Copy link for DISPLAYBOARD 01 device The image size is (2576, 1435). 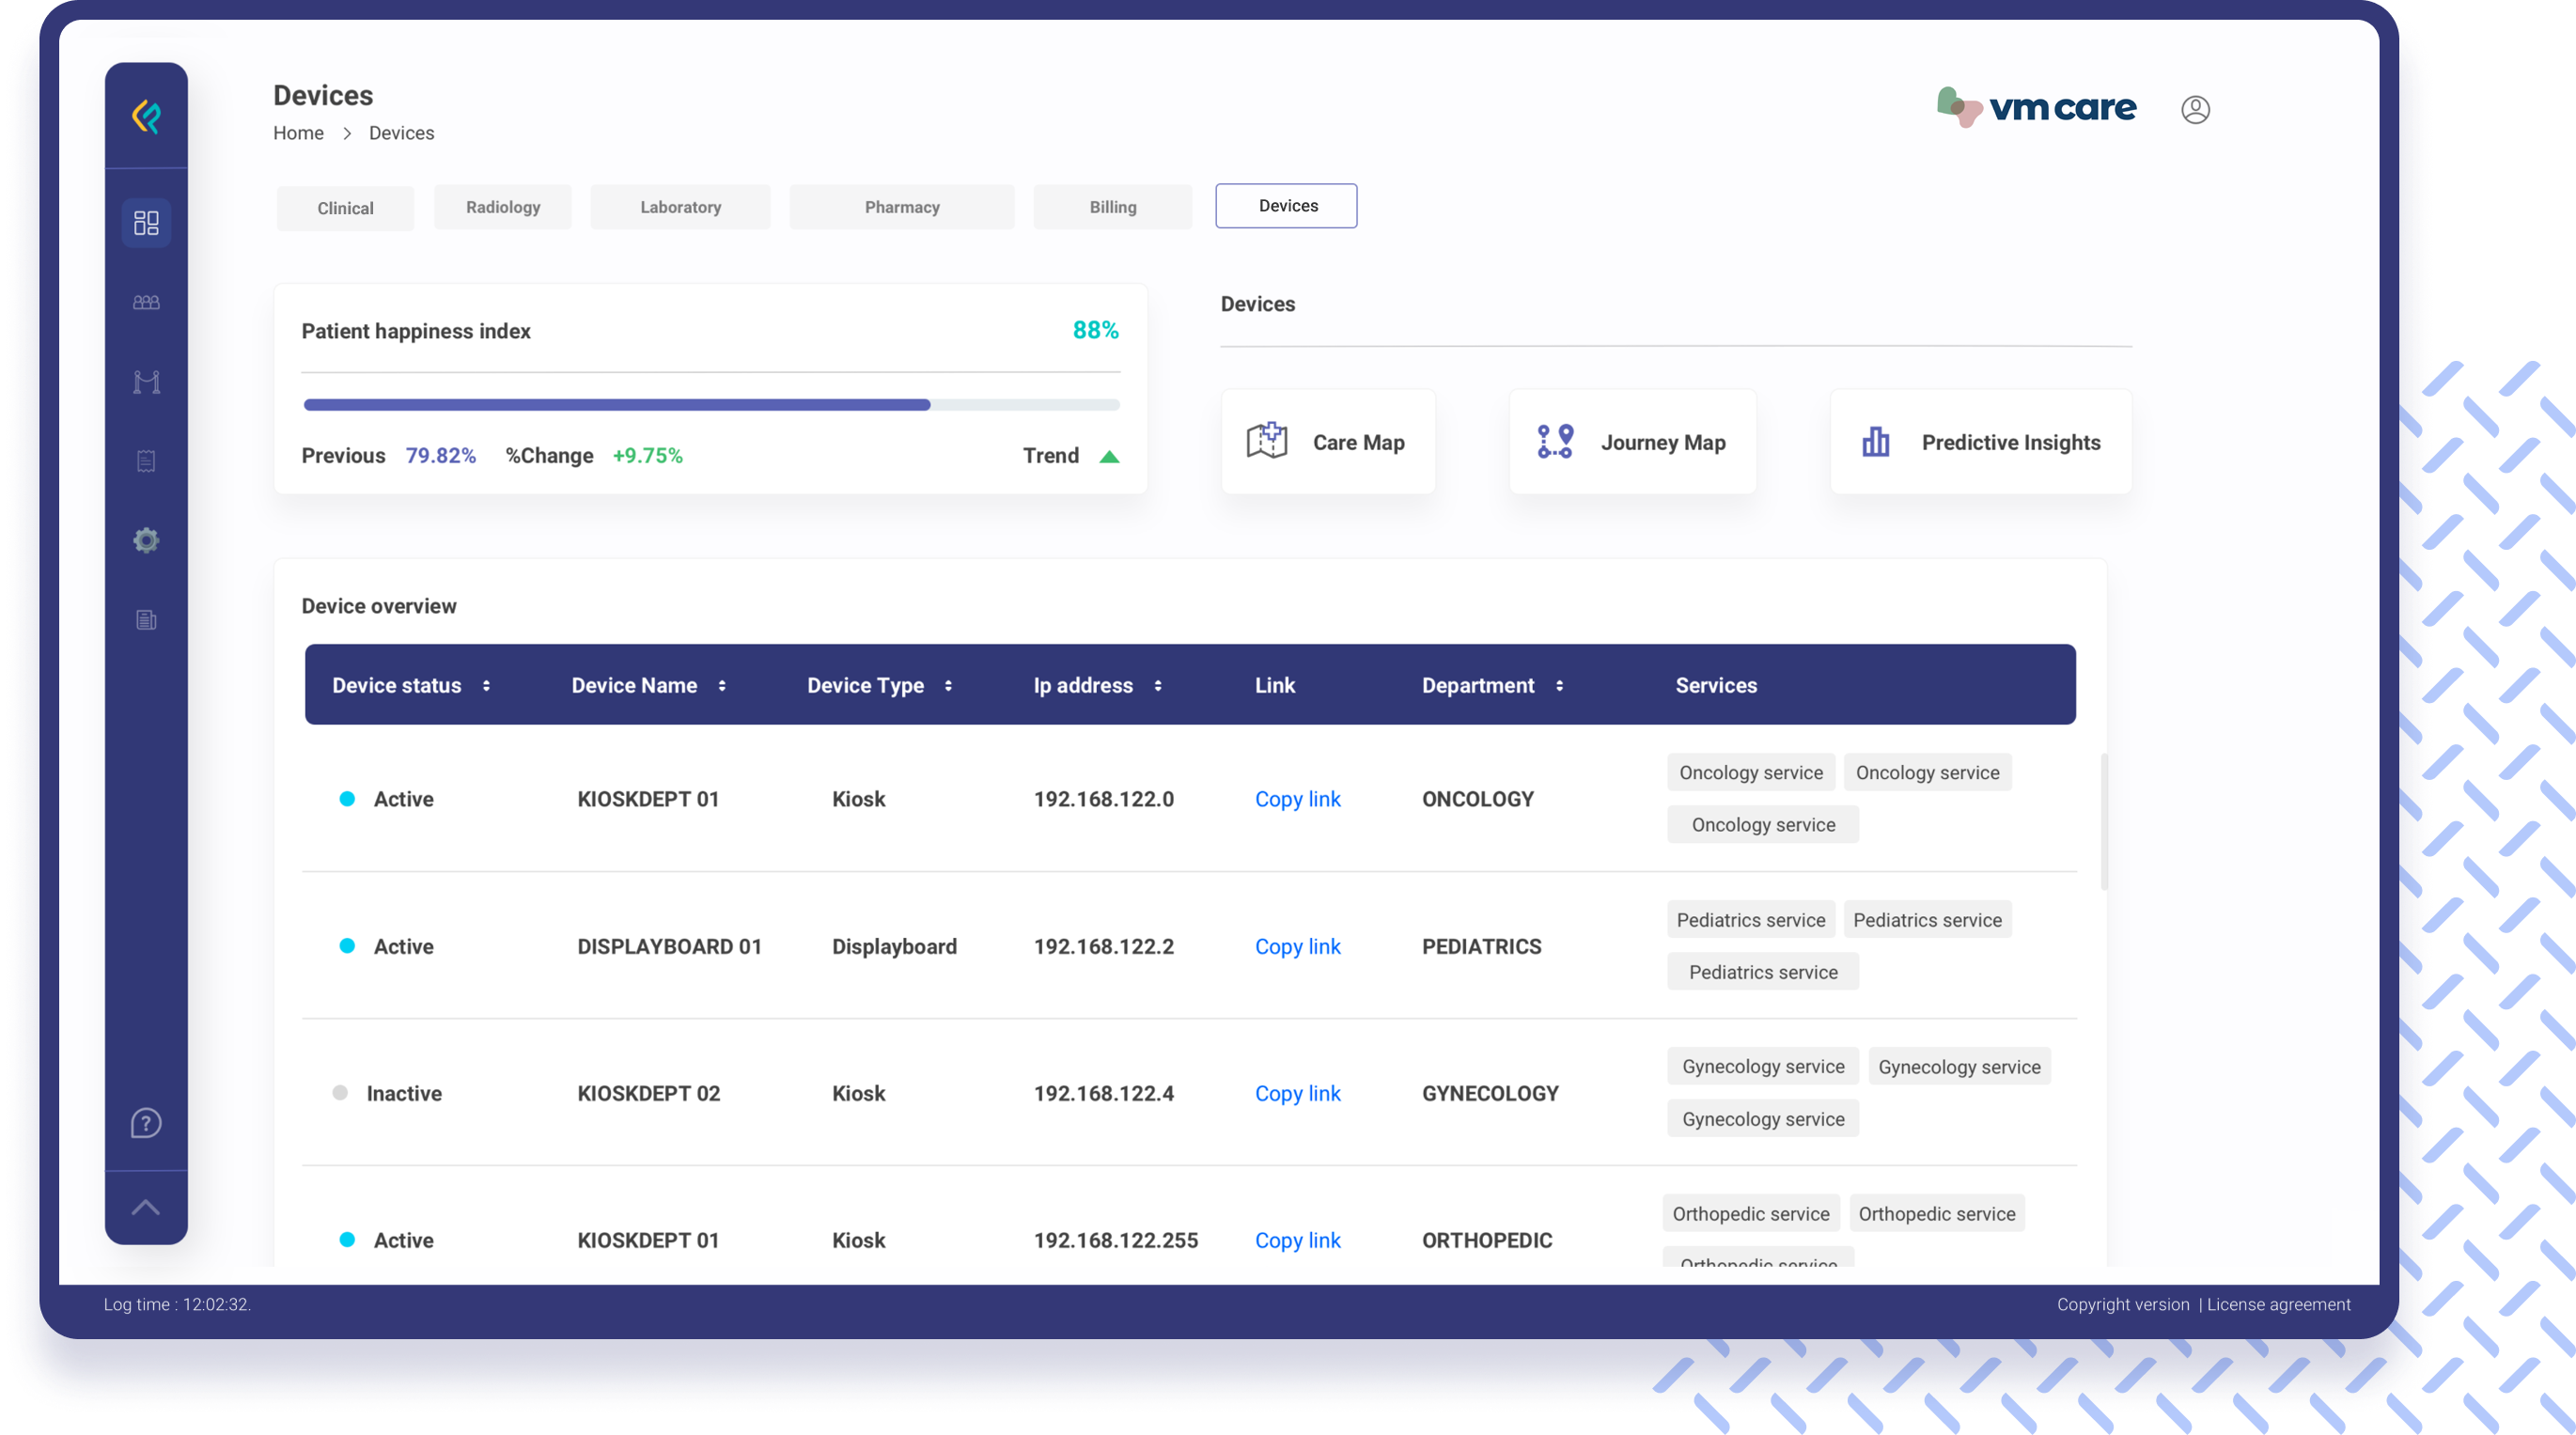[x=1297, y=946]
